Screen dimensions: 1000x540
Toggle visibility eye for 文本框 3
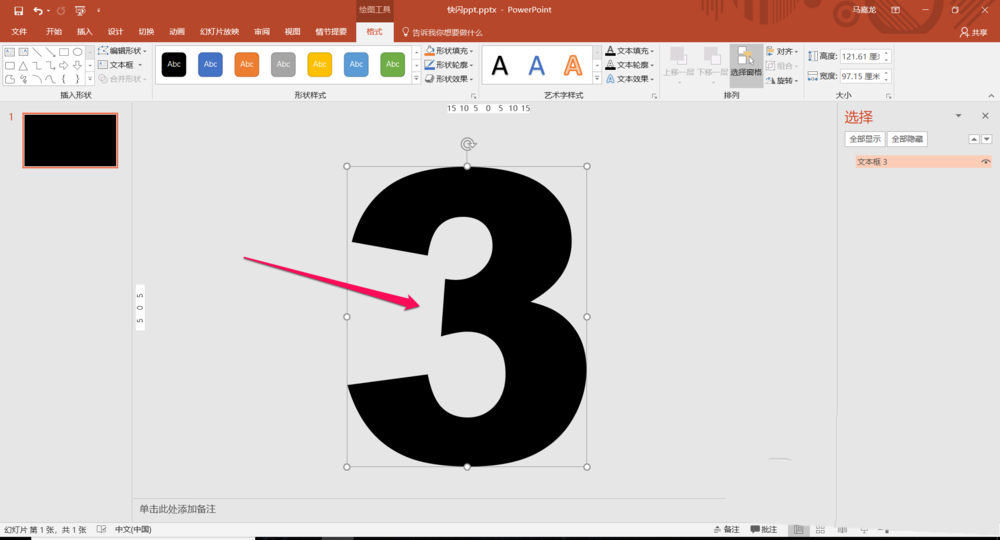[985, 162]
